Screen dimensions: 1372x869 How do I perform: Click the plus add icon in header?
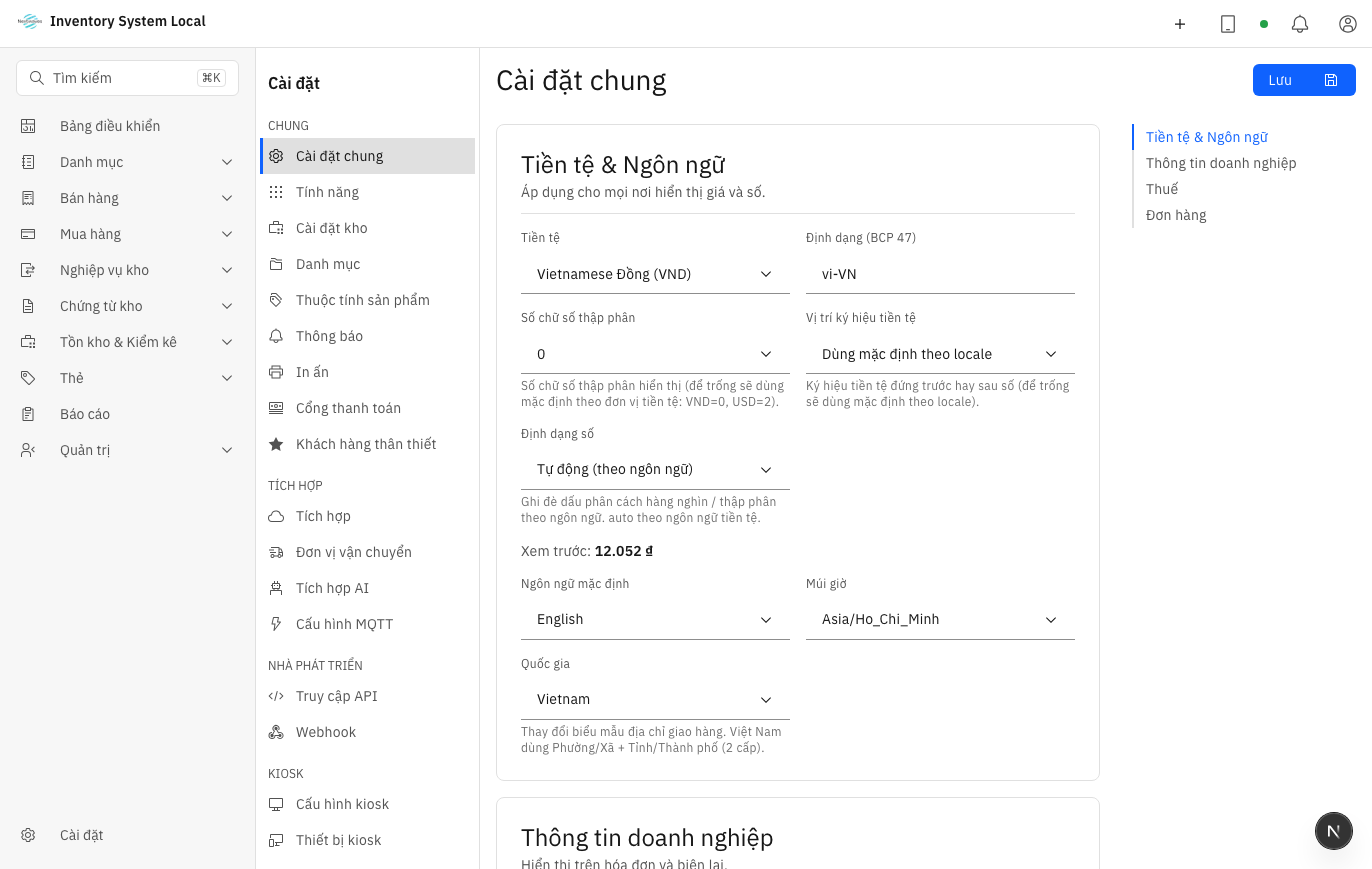(1180, 24)
